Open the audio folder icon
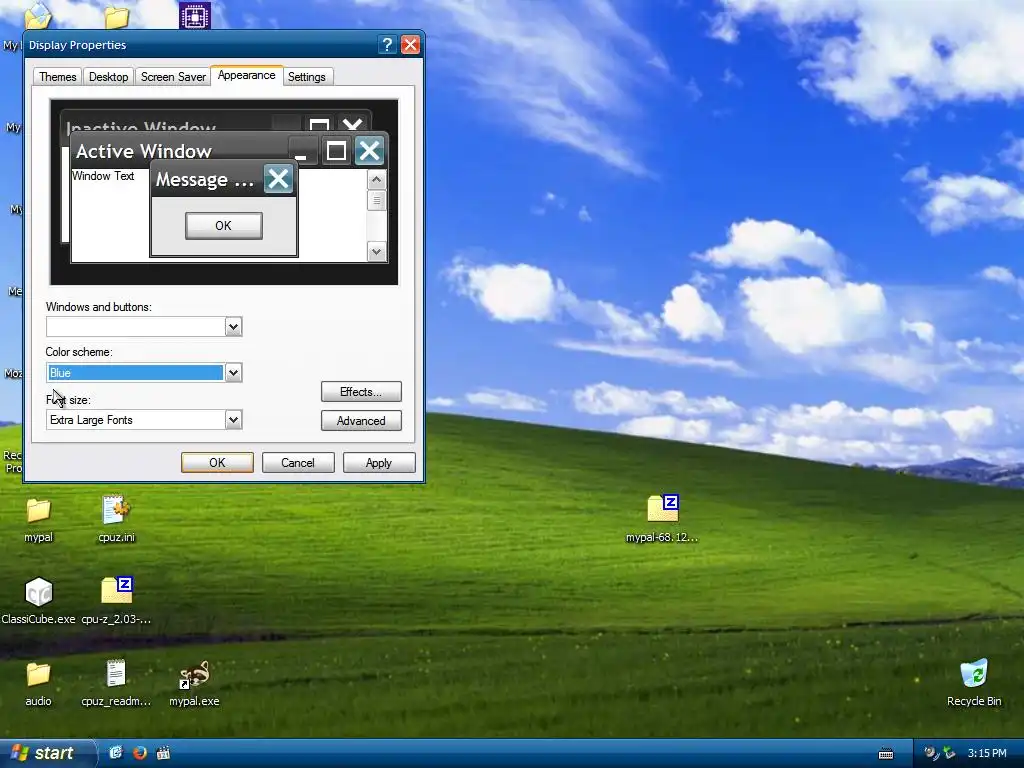Viewport: 1024px width, 768px height. coord(38,674)
